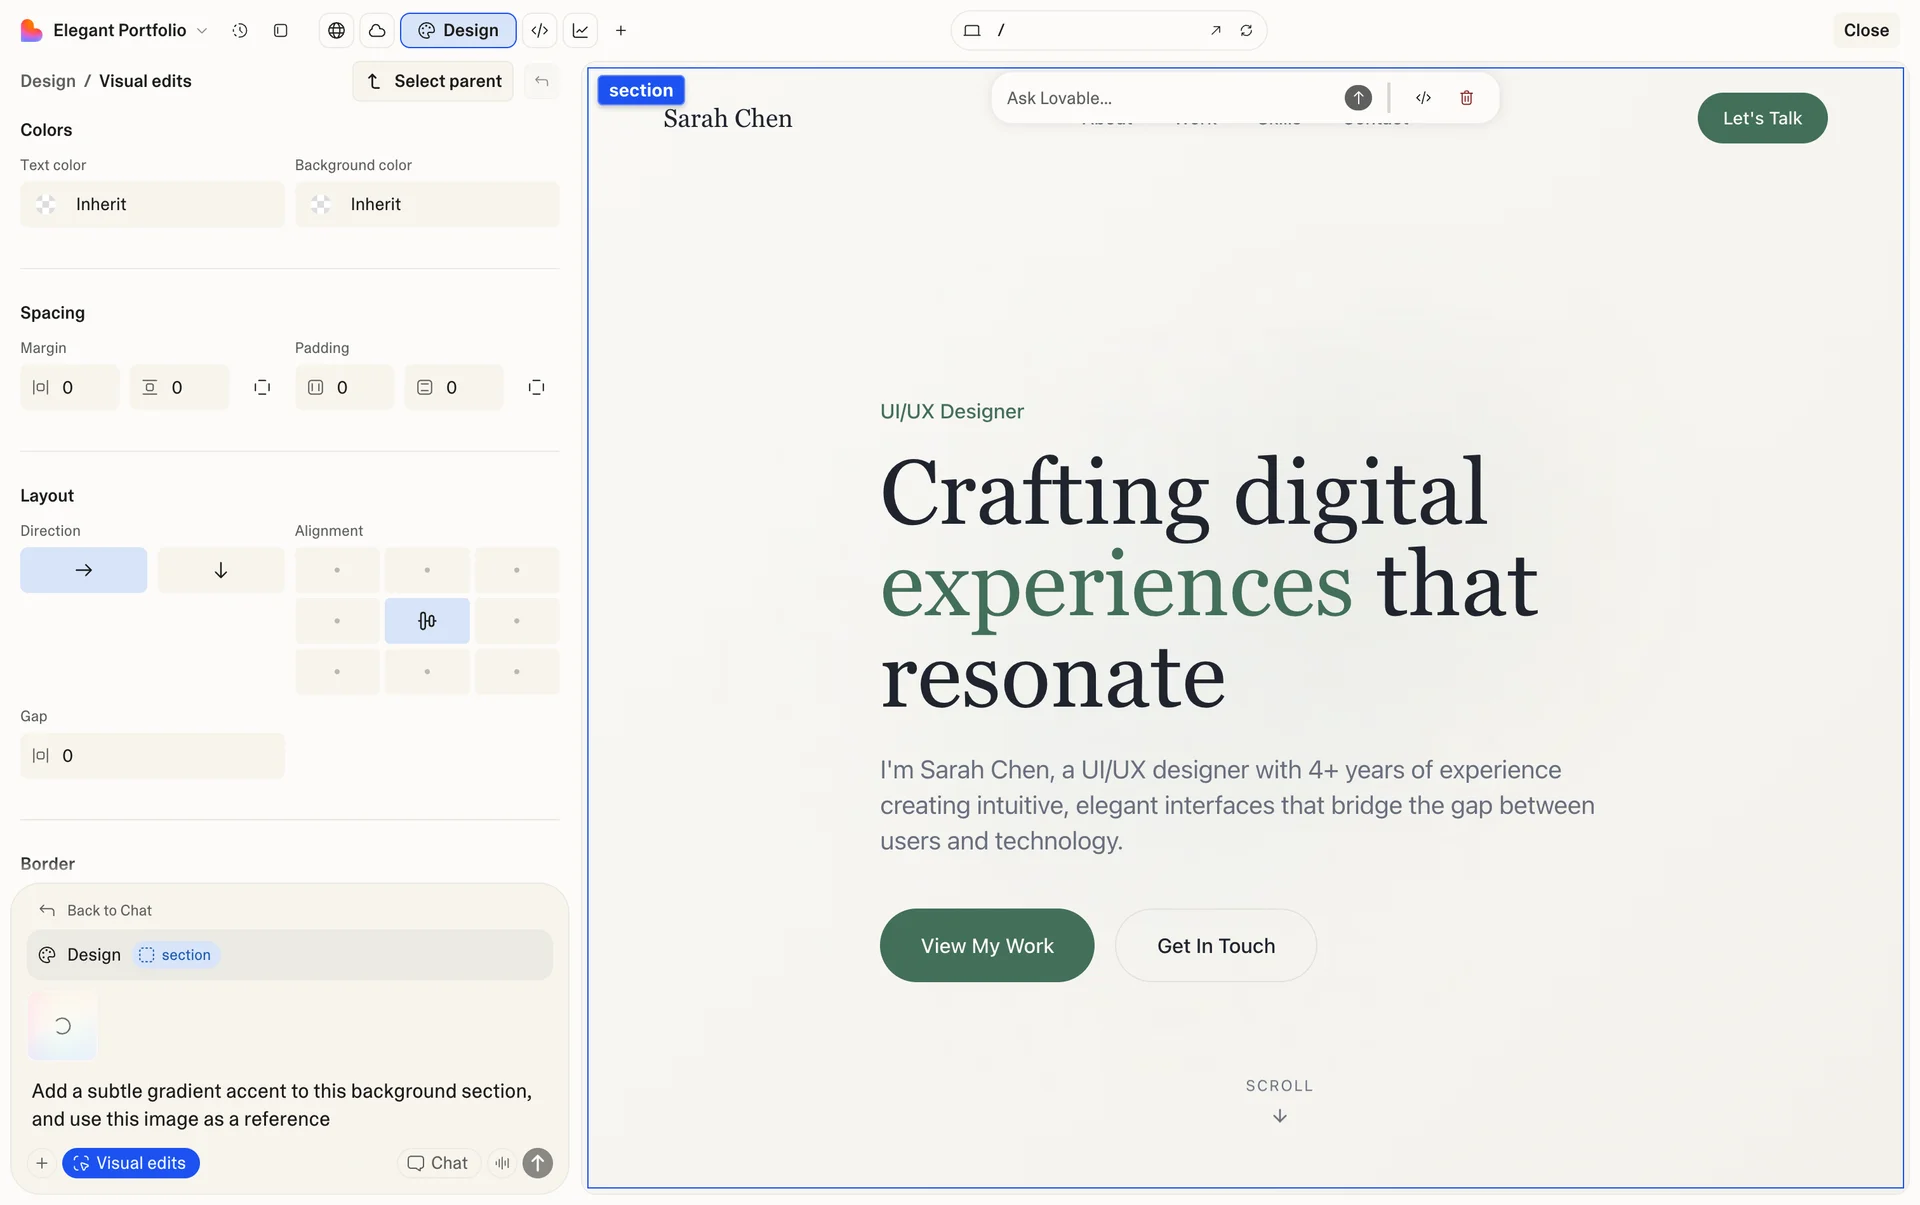
Task: Click the voice input waveform icon
Action: click(502, 1163)
